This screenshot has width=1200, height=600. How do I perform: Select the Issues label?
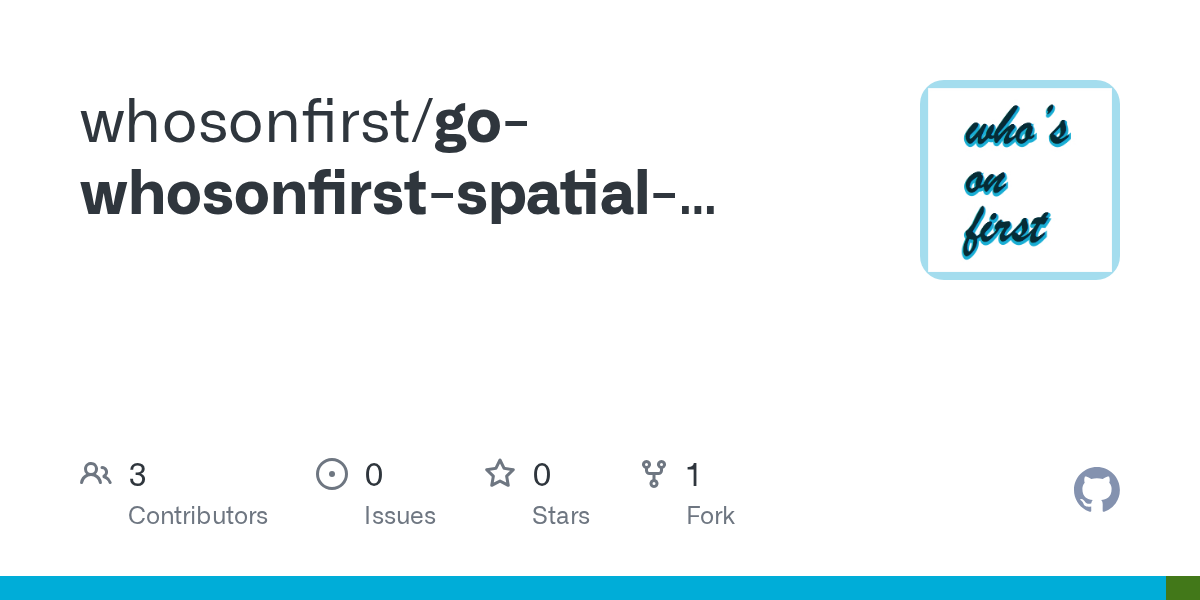tap(400, 516)
